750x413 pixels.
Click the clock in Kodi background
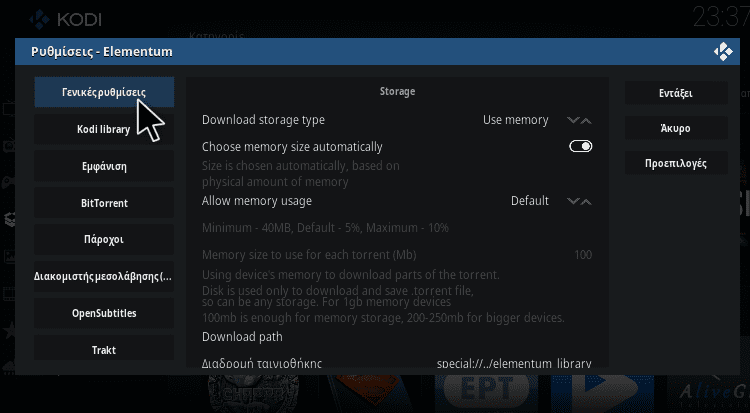click(721, 17)
